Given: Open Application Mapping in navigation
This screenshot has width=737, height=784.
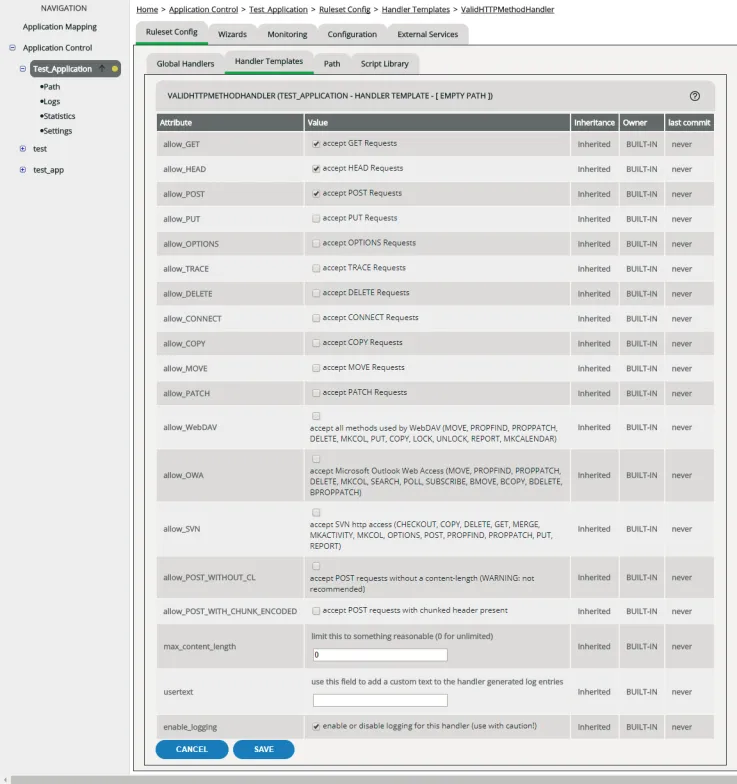Looking at the screenshot, I should (x=60, y=27).
